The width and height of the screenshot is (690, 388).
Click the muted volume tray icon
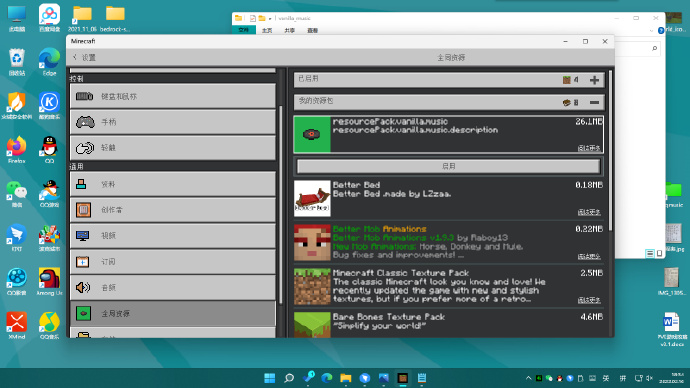pos(650,378)
